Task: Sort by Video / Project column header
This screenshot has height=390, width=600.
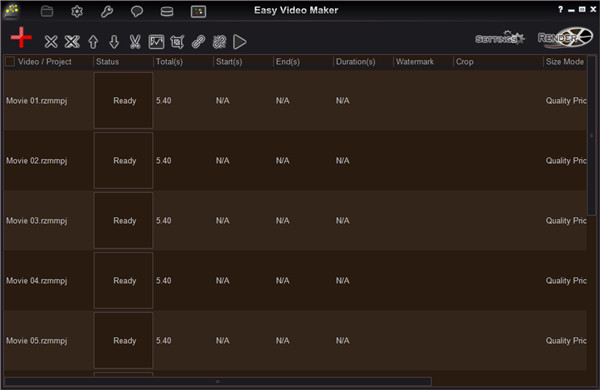Action: click(x=44, y=62)
